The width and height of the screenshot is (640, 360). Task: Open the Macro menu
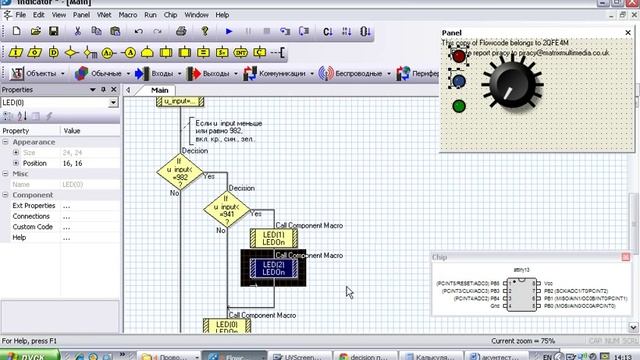point(128,15)
